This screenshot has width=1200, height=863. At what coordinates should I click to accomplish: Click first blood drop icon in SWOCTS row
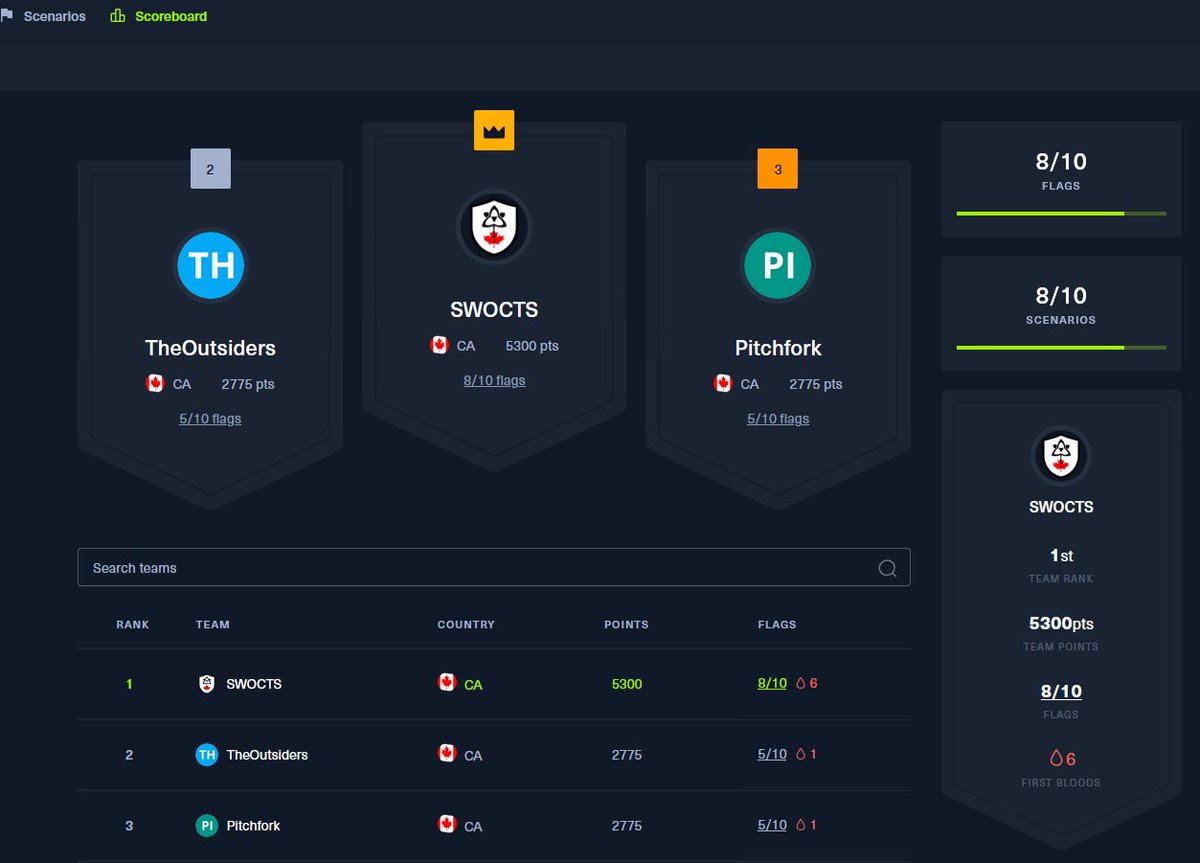[x=801, y=684]
